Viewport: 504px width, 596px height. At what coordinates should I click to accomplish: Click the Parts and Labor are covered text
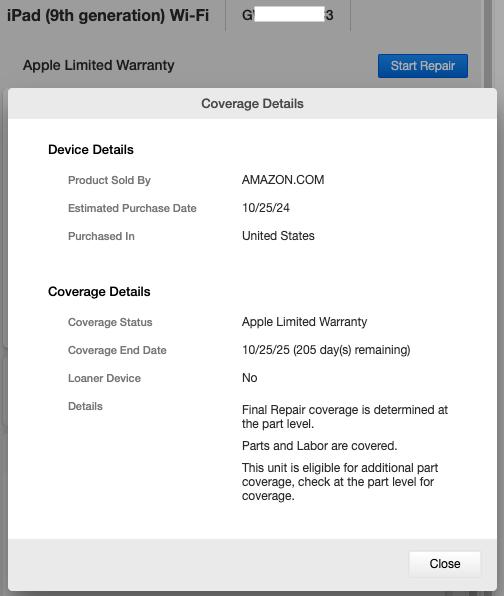coord(320,446)
